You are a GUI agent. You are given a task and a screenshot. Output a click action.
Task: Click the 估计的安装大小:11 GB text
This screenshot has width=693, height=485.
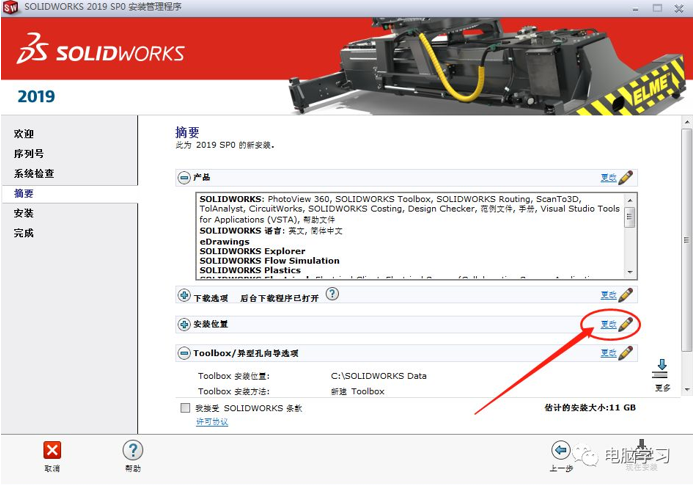(x=590, y=408)
